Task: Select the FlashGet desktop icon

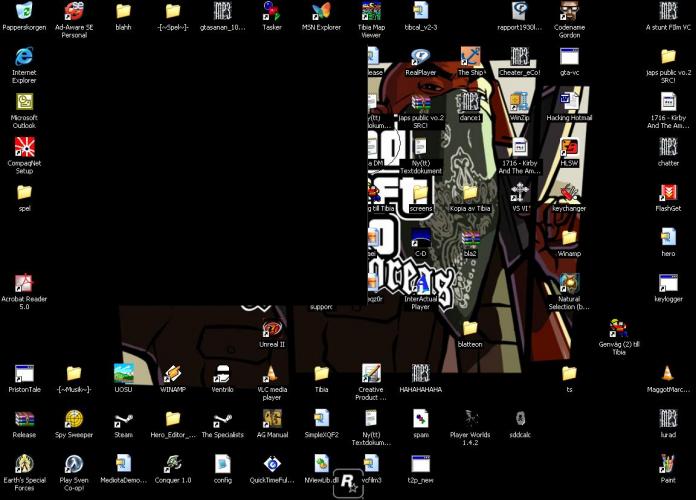Action: pos(668,192)
